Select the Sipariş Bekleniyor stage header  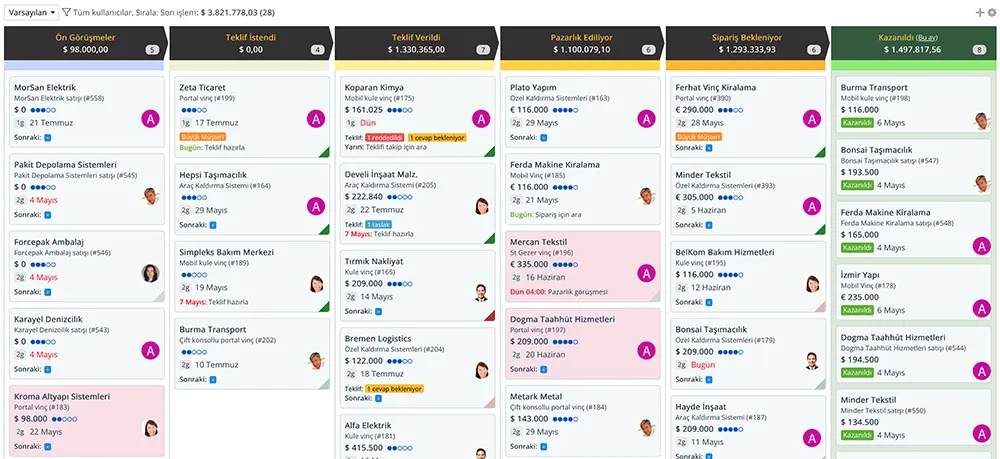tap(746, 42)
